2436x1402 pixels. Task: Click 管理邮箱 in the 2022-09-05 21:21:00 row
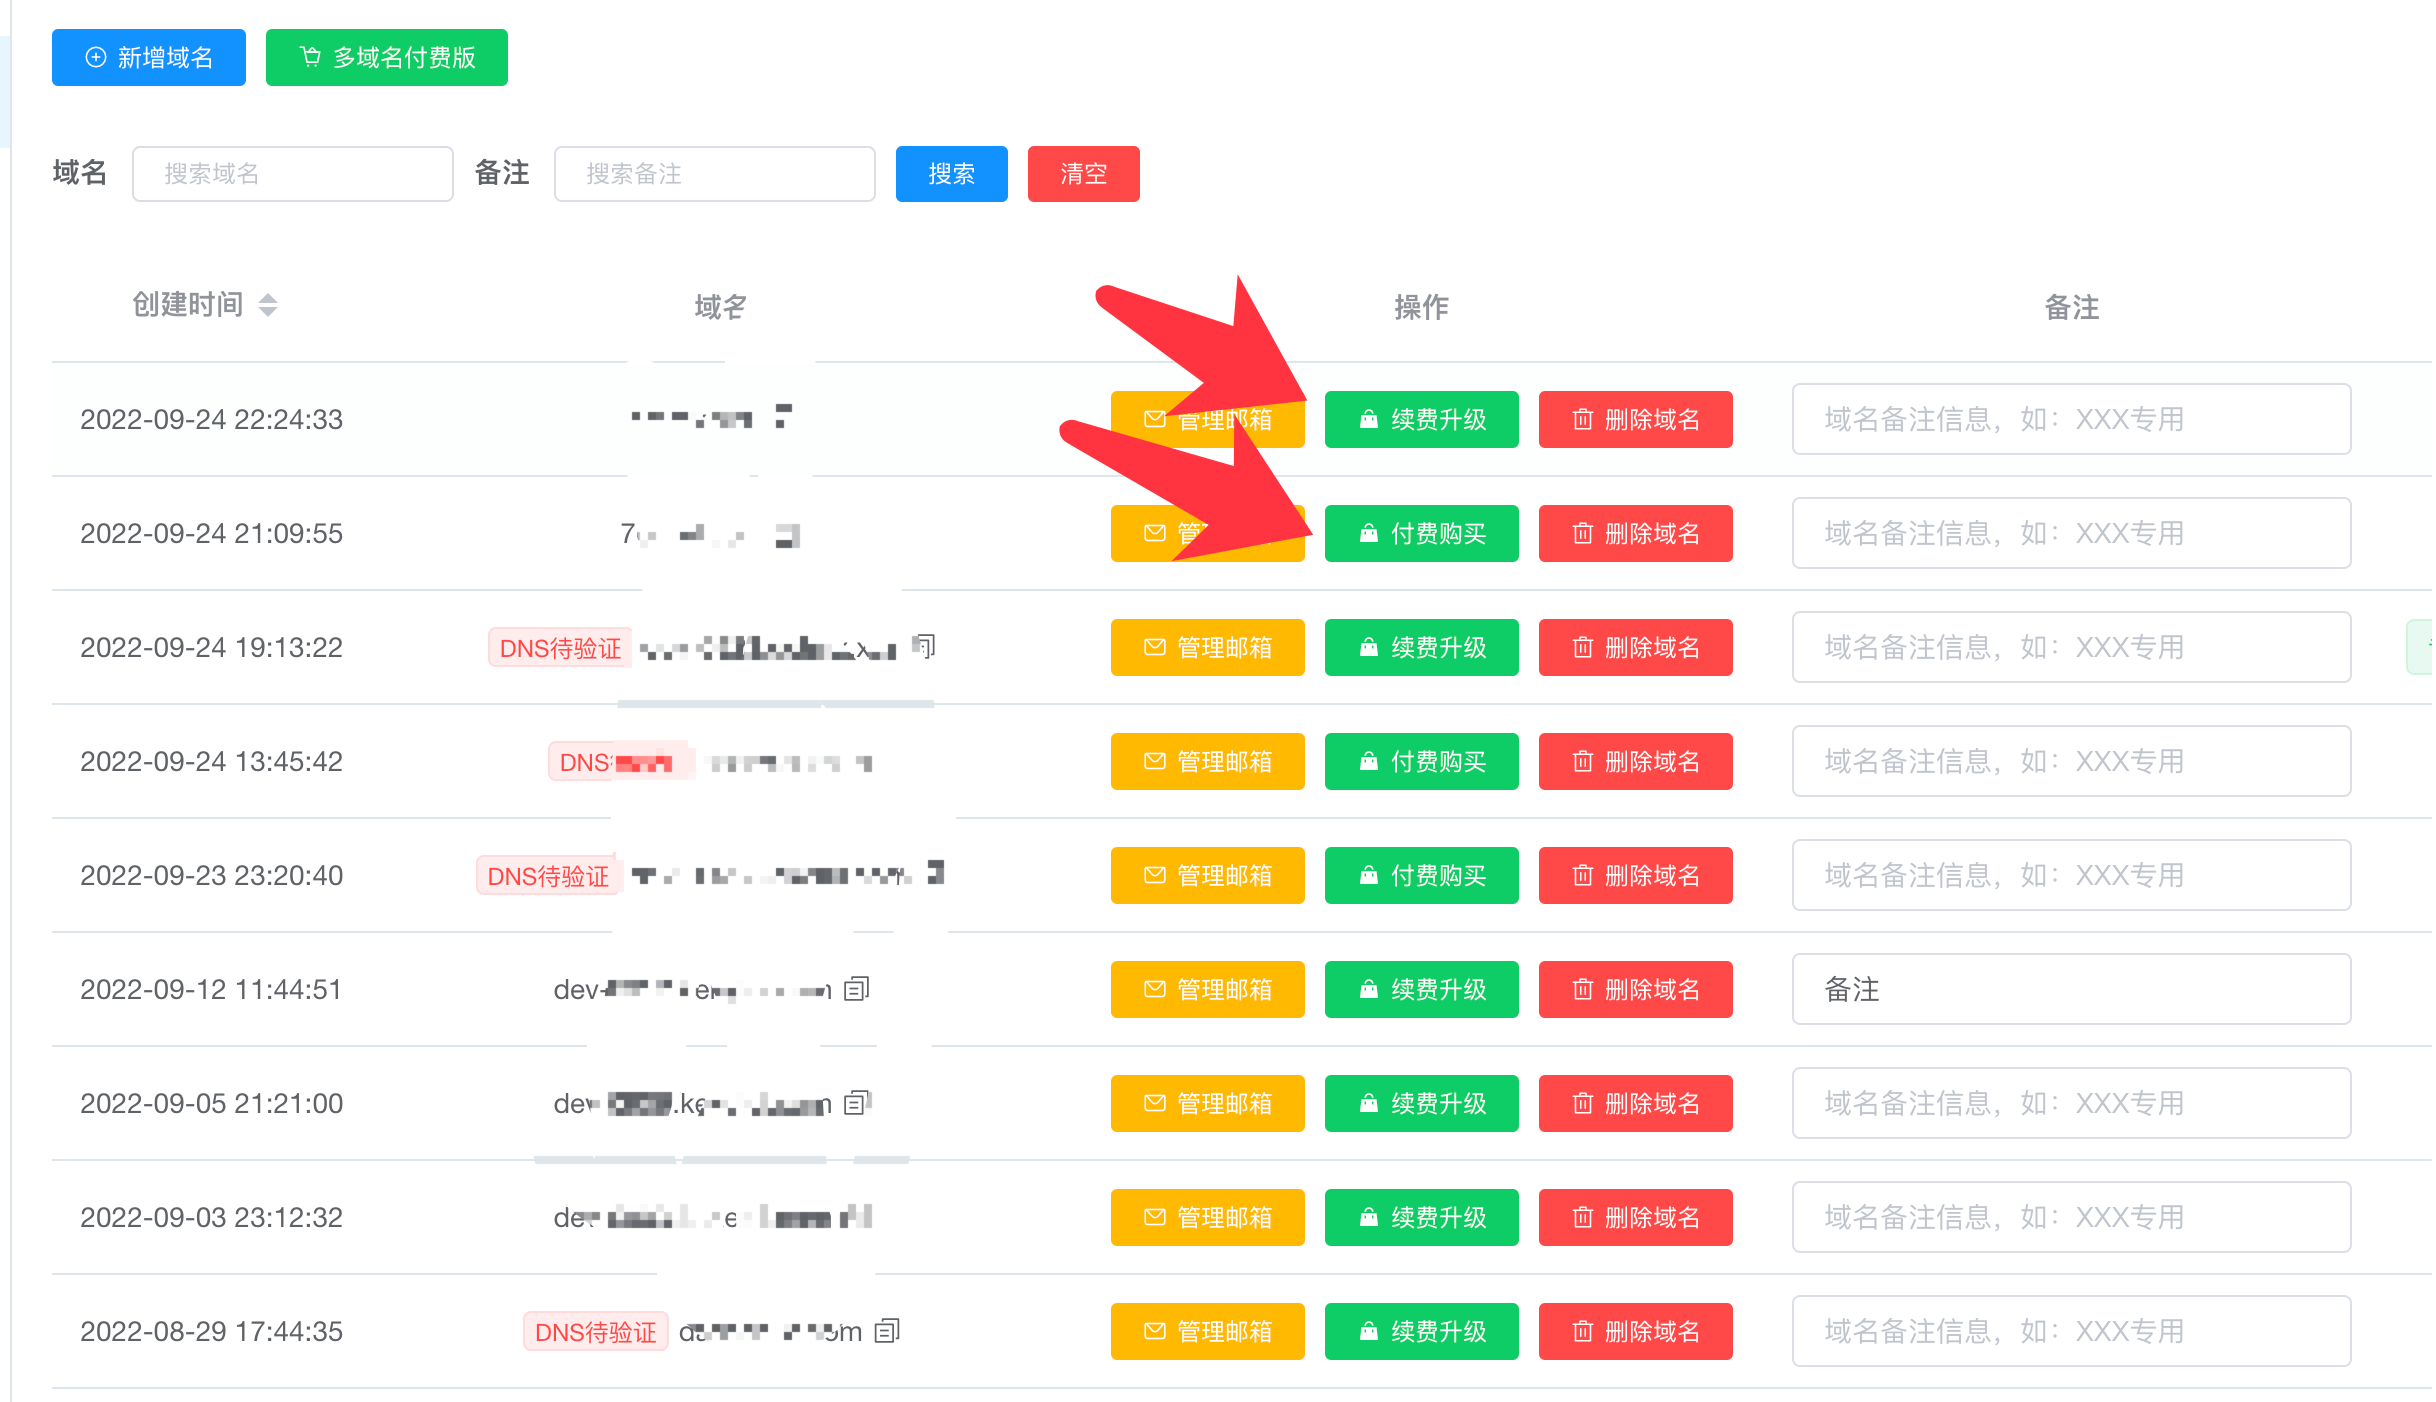coord(1208,1103)
